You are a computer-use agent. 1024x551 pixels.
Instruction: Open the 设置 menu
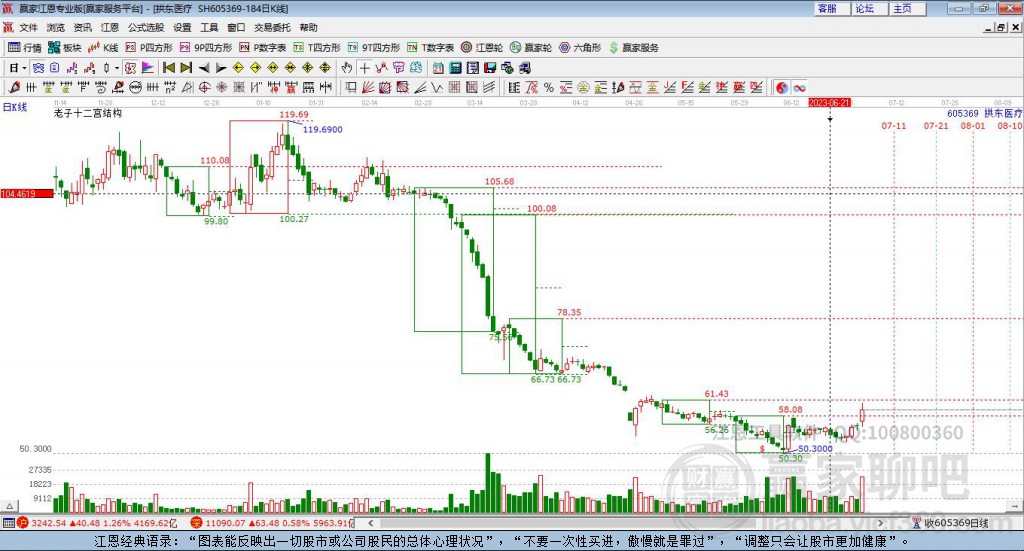coord(182,27)
